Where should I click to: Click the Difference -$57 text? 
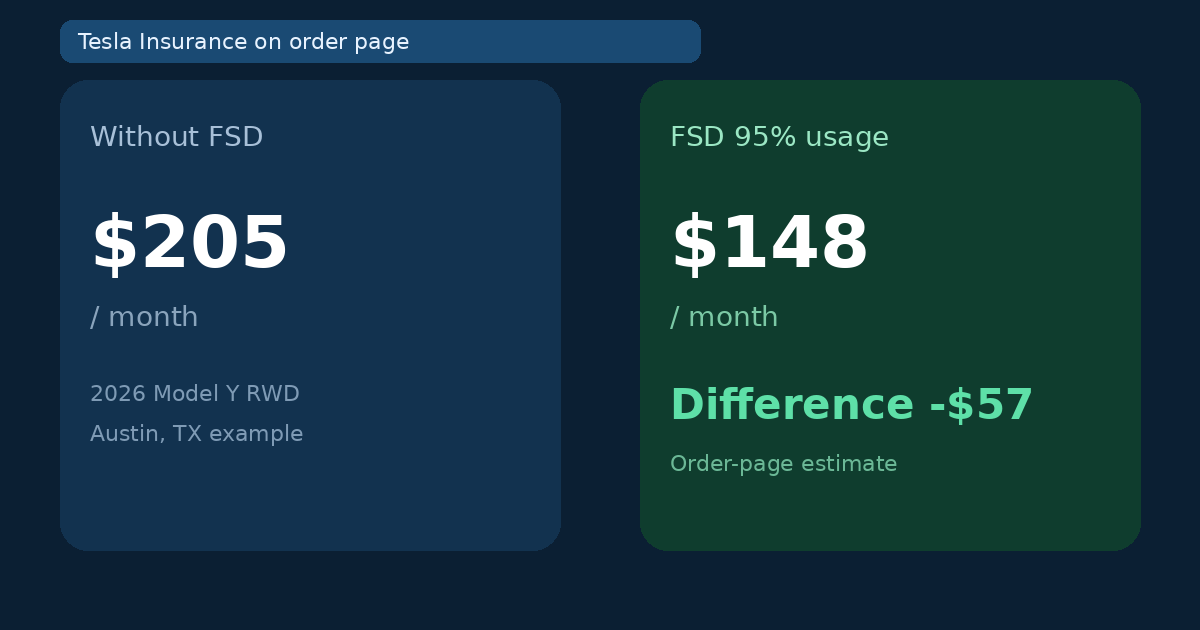(851, 406)
